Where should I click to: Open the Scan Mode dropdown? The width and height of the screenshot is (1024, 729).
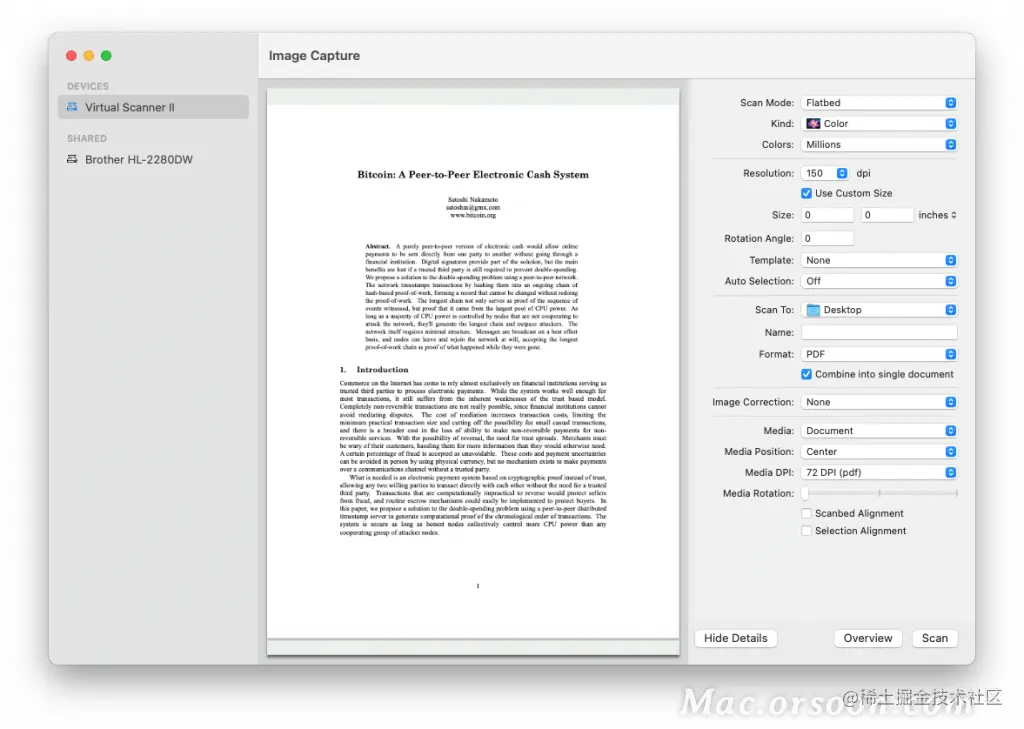click(x=879, y=103)
